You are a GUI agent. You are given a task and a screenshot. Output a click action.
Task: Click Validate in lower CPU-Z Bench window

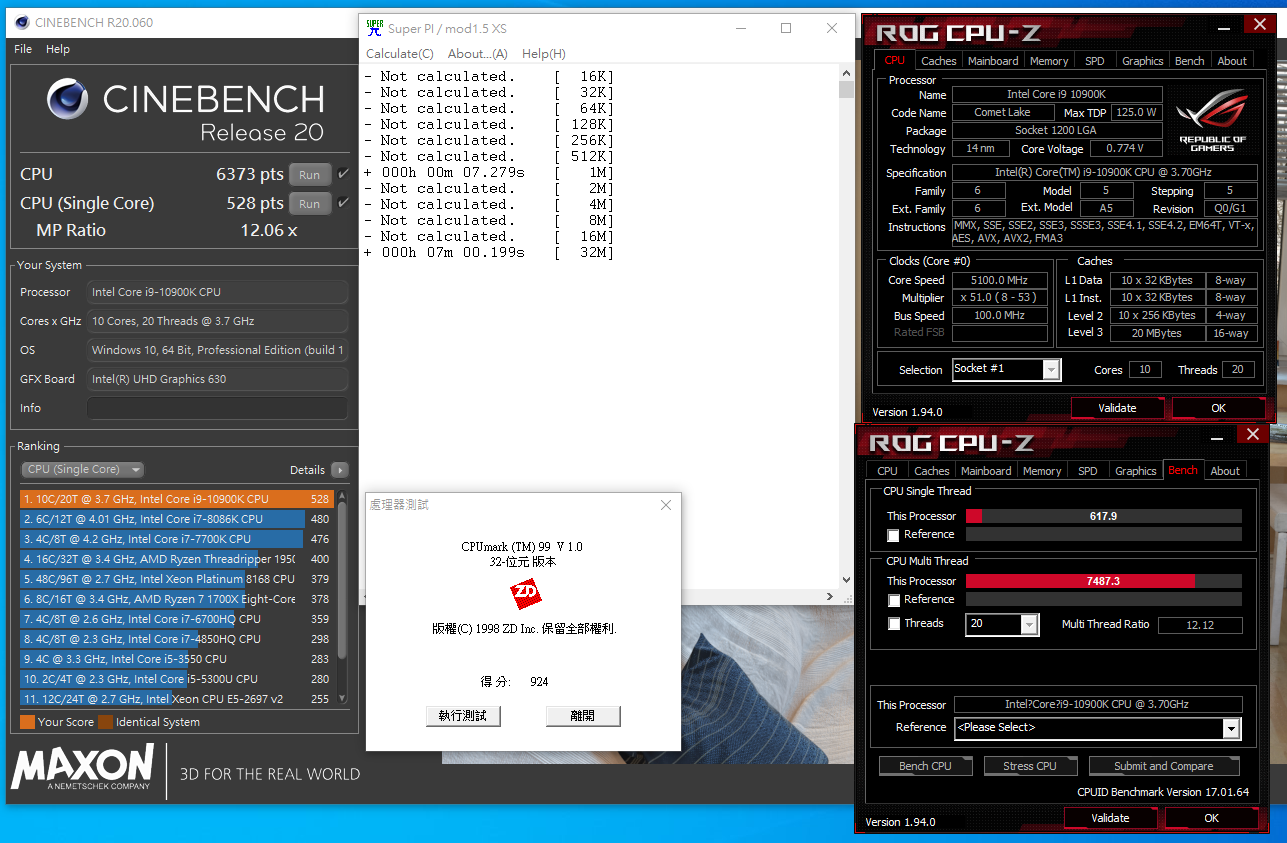point(1110,818)
